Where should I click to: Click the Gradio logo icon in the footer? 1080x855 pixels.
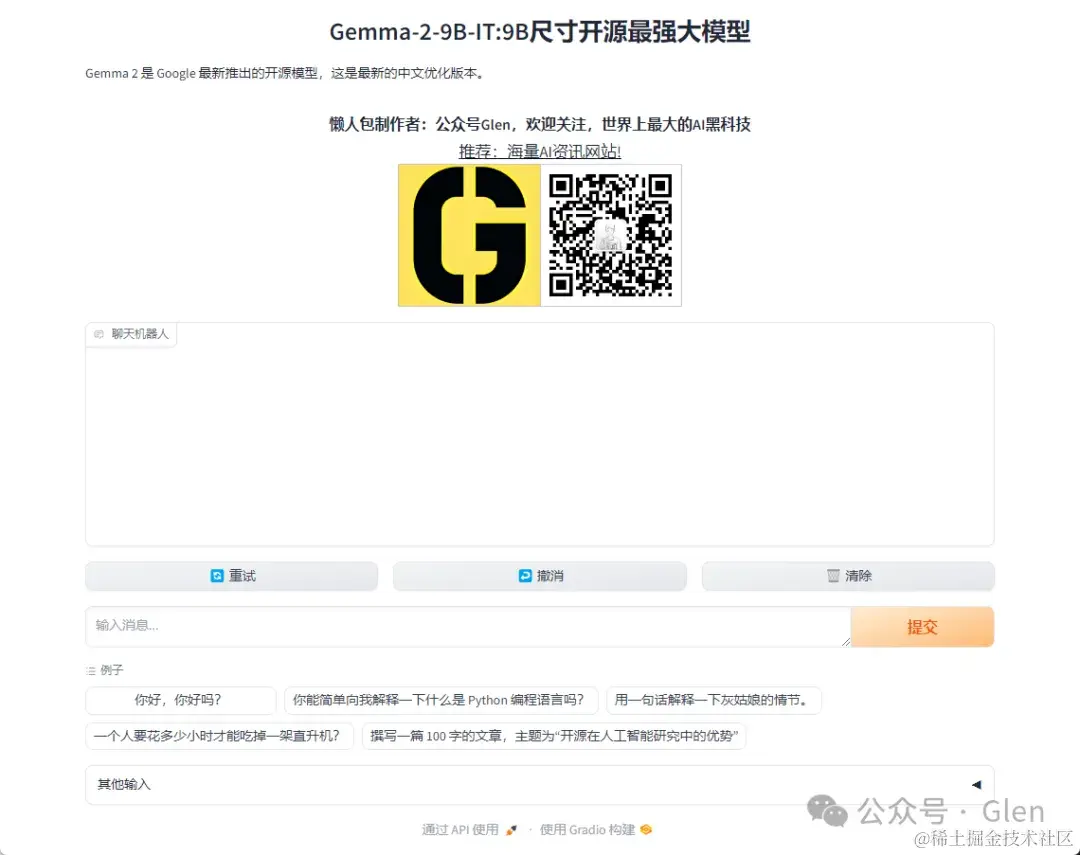645,830
